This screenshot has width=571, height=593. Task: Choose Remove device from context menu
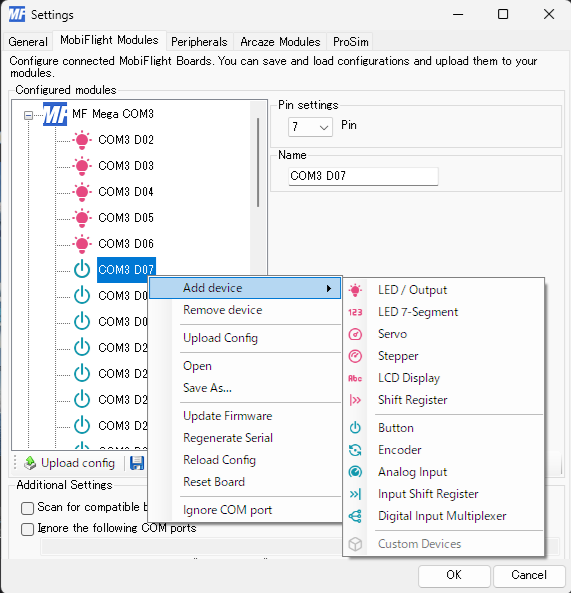(x=246, y=310)
